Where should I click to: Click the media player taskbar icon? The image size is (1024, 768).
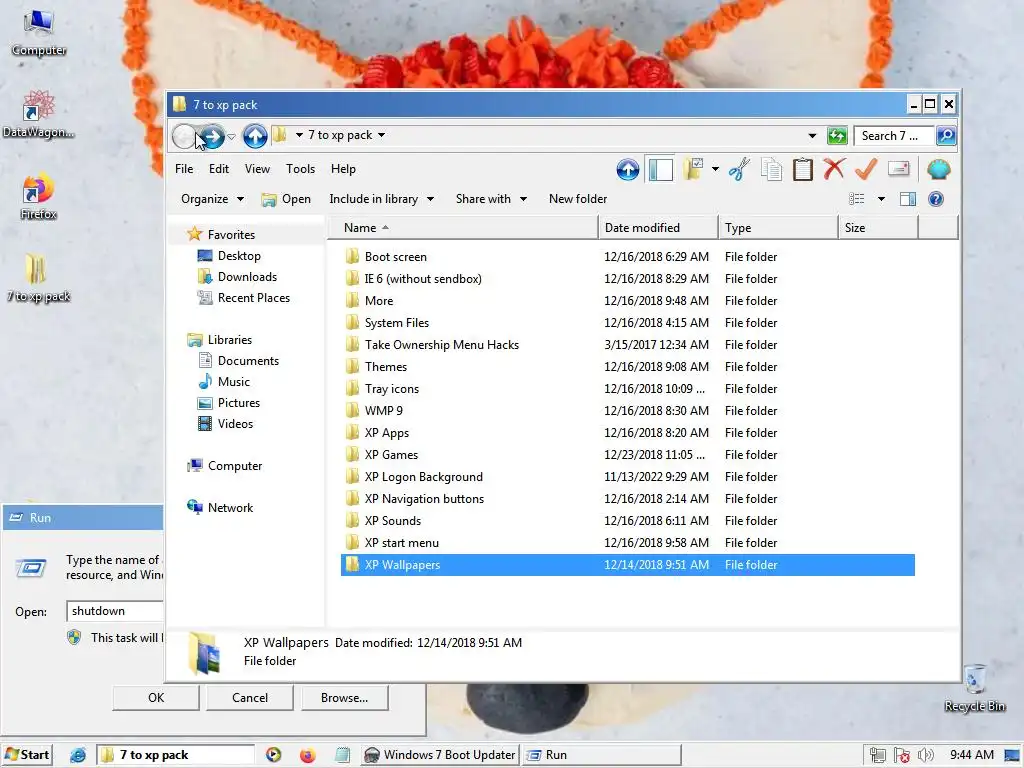tap(274, 755)
